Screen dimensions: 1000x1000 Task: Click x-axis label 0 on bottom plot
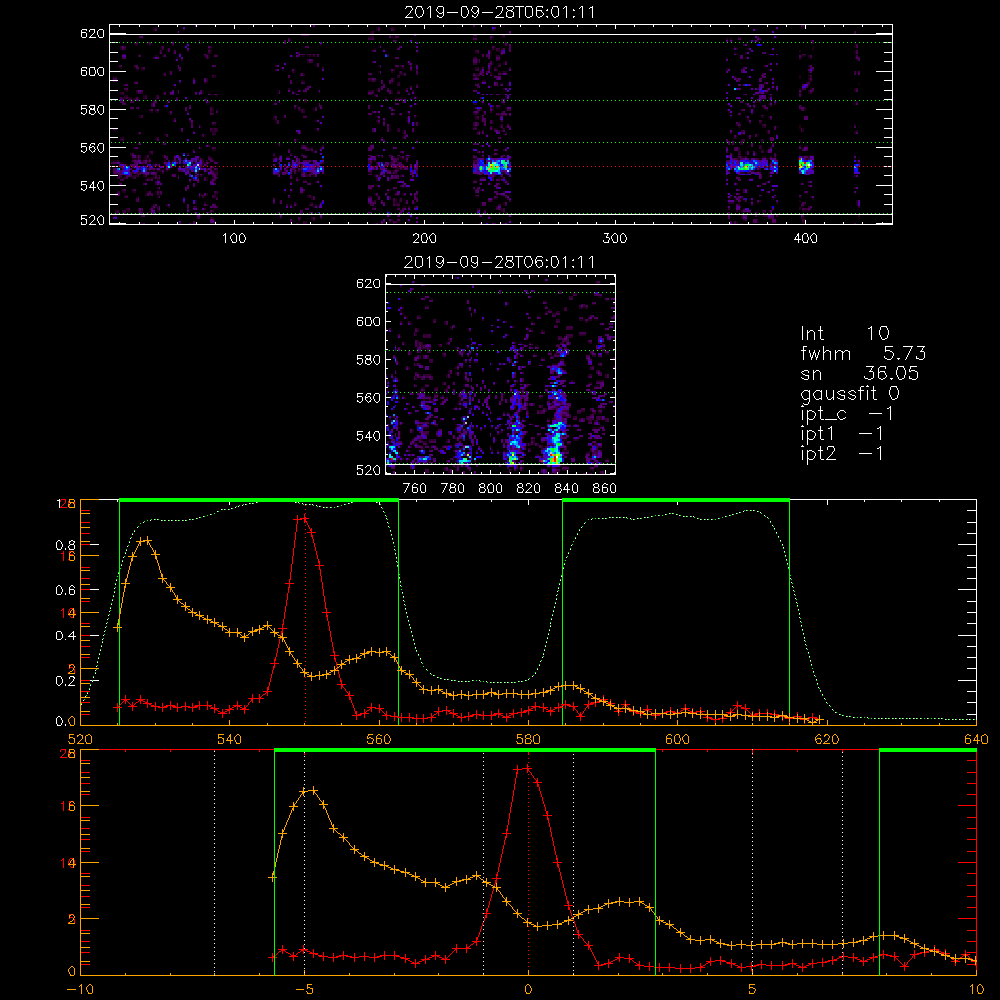point(528,990)
